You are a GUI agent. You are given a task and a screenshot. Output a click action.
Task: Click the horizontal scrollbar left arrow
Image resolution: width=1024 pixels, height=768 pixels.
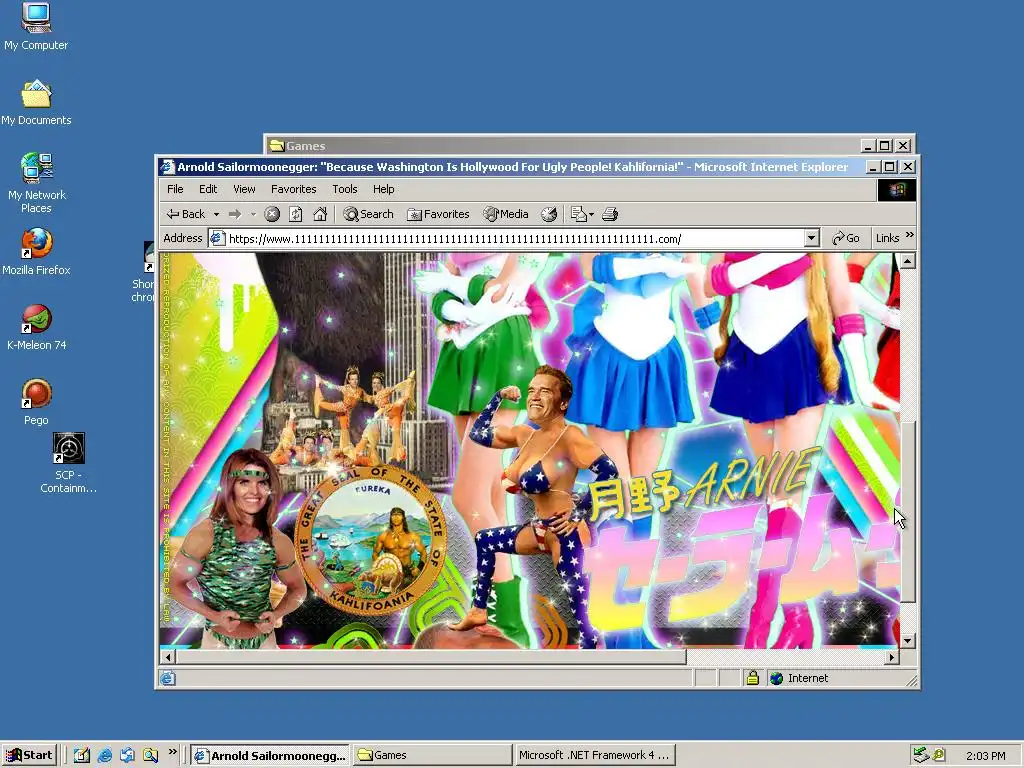click(x=168, y=657)
